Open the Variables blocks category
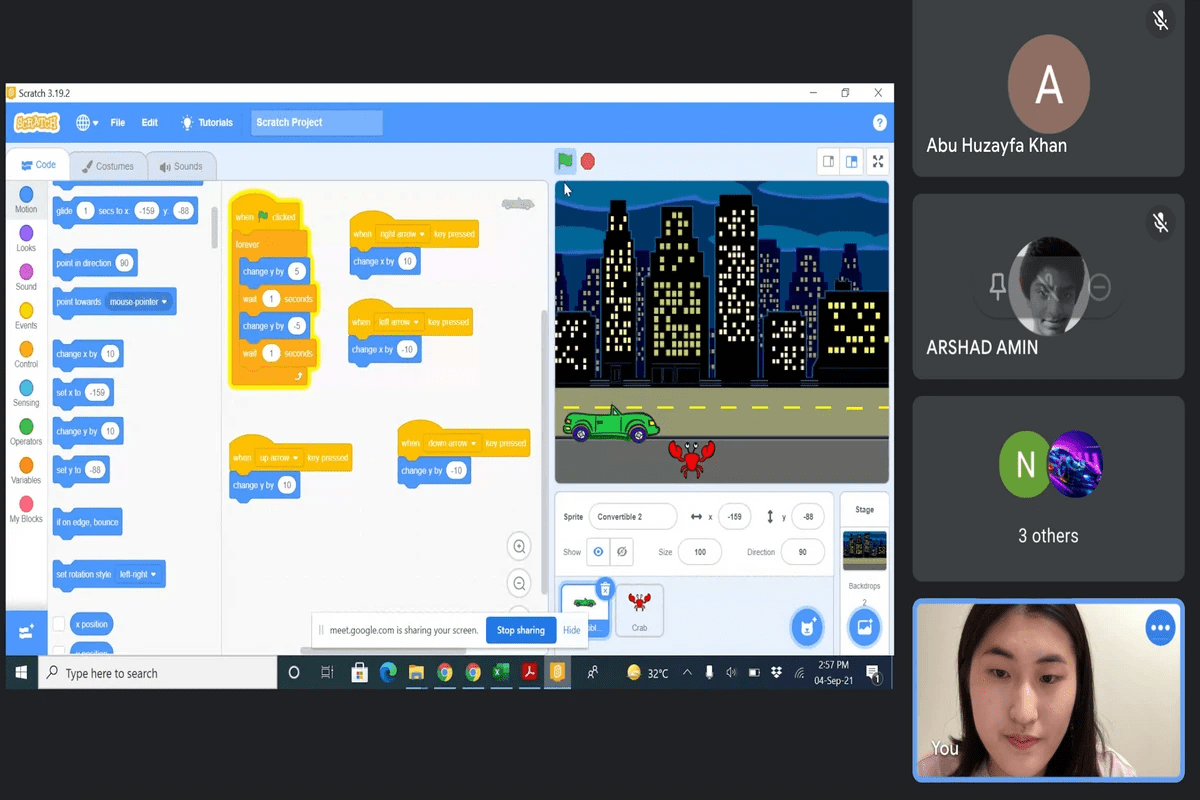 point(26,471)
